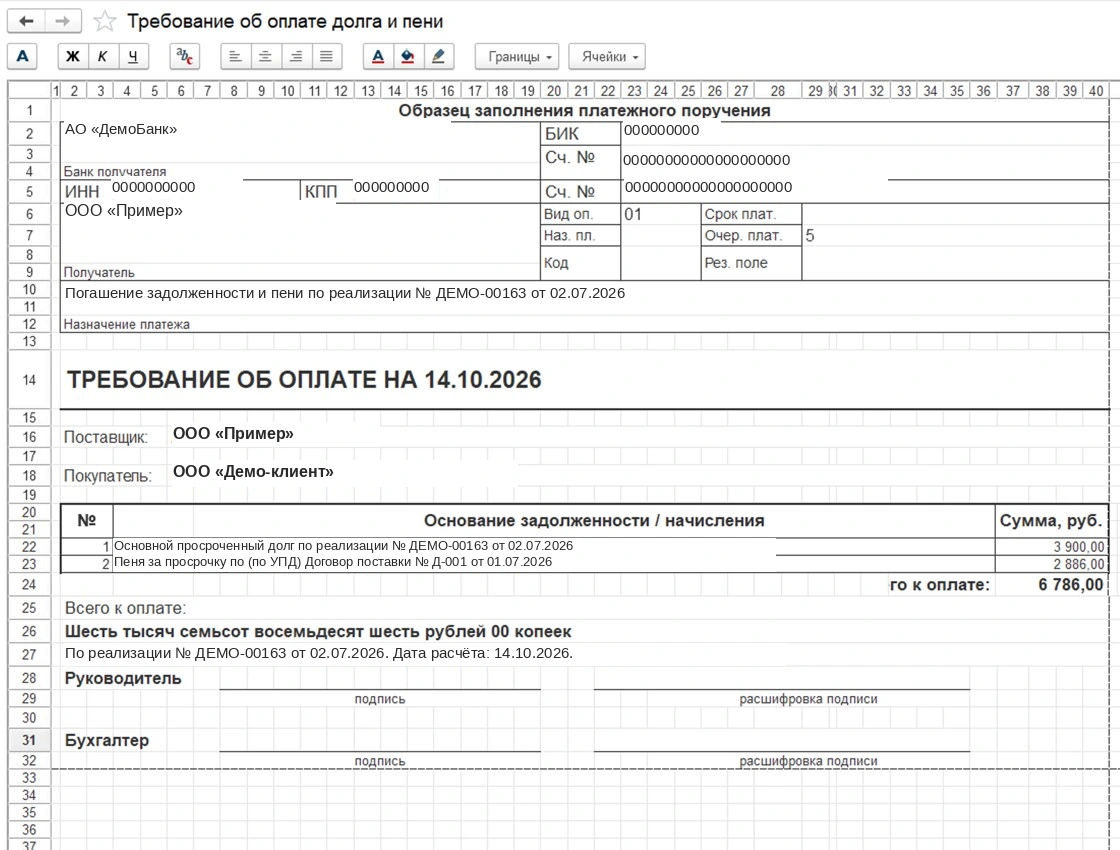Select row 31 via its row header
The height and width of the screenshot is (850, 1120).
click(29, 740)
